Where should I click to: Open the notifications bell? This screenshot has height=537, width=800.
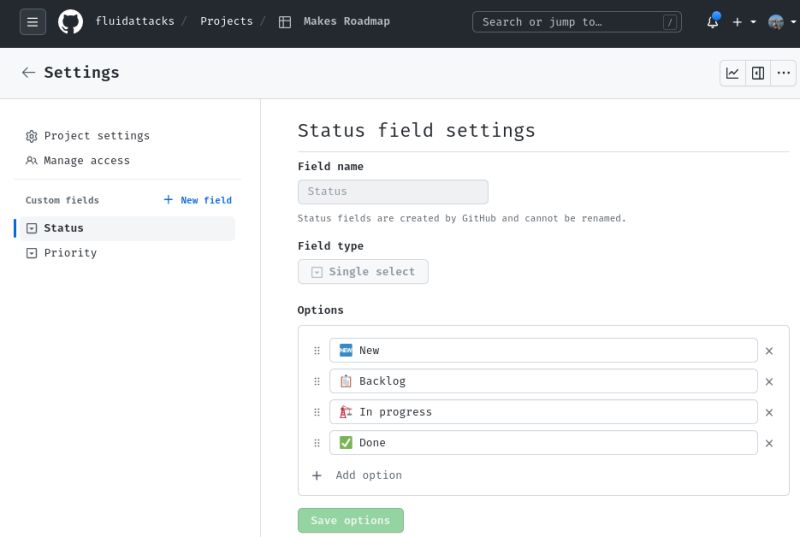(713, 22)
